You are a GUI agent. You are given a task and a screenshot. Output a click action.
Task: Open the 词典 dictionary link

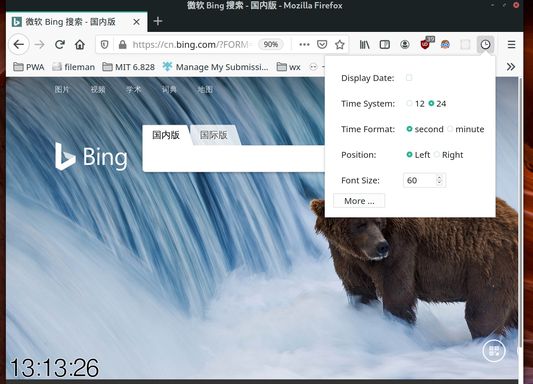point(169,89)
